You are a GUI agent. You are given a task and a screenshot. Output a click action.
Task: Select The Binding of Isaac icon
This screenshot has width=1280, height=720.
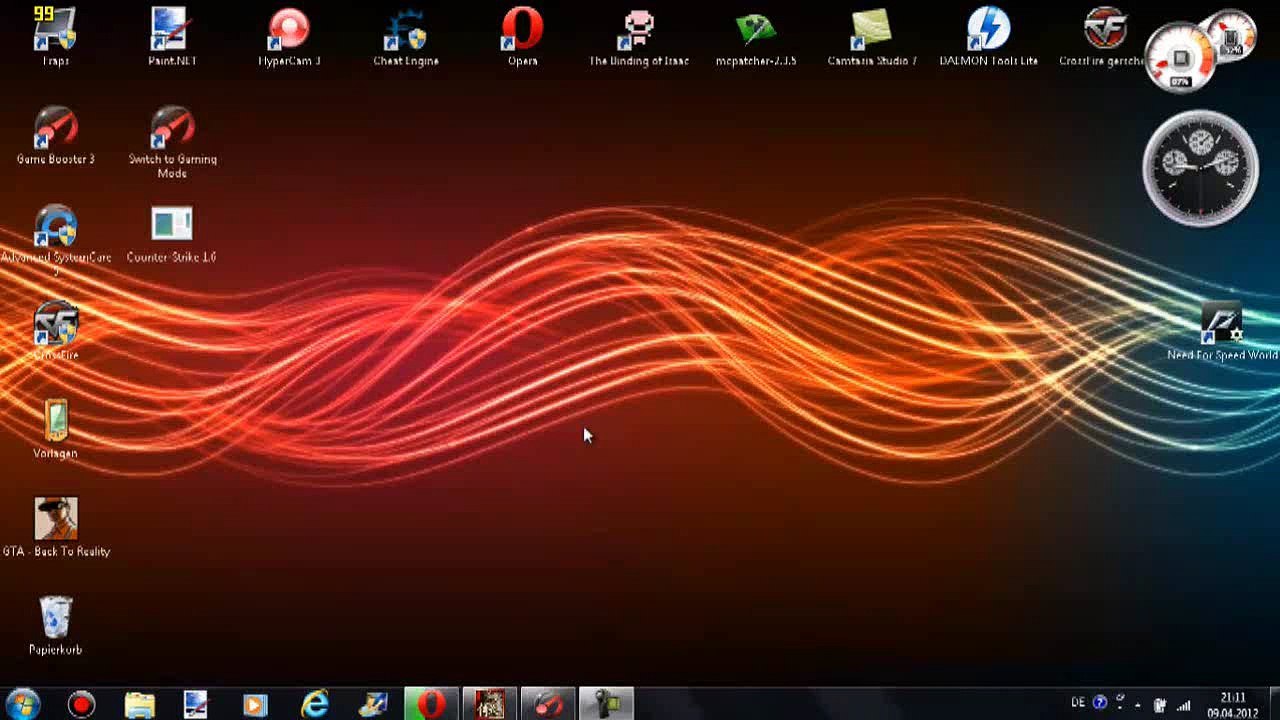[639, 37]
